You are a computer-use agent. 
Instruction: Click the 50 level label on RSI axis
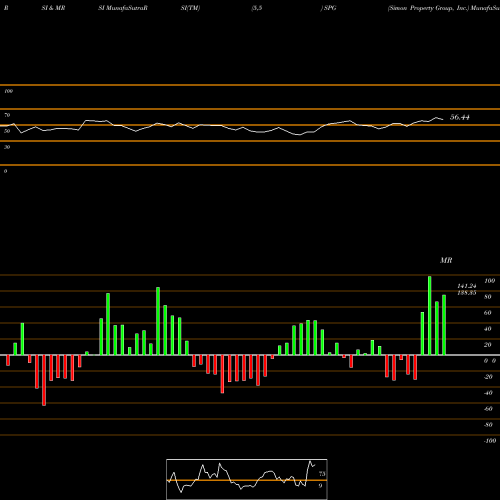(x=7, y=131)
